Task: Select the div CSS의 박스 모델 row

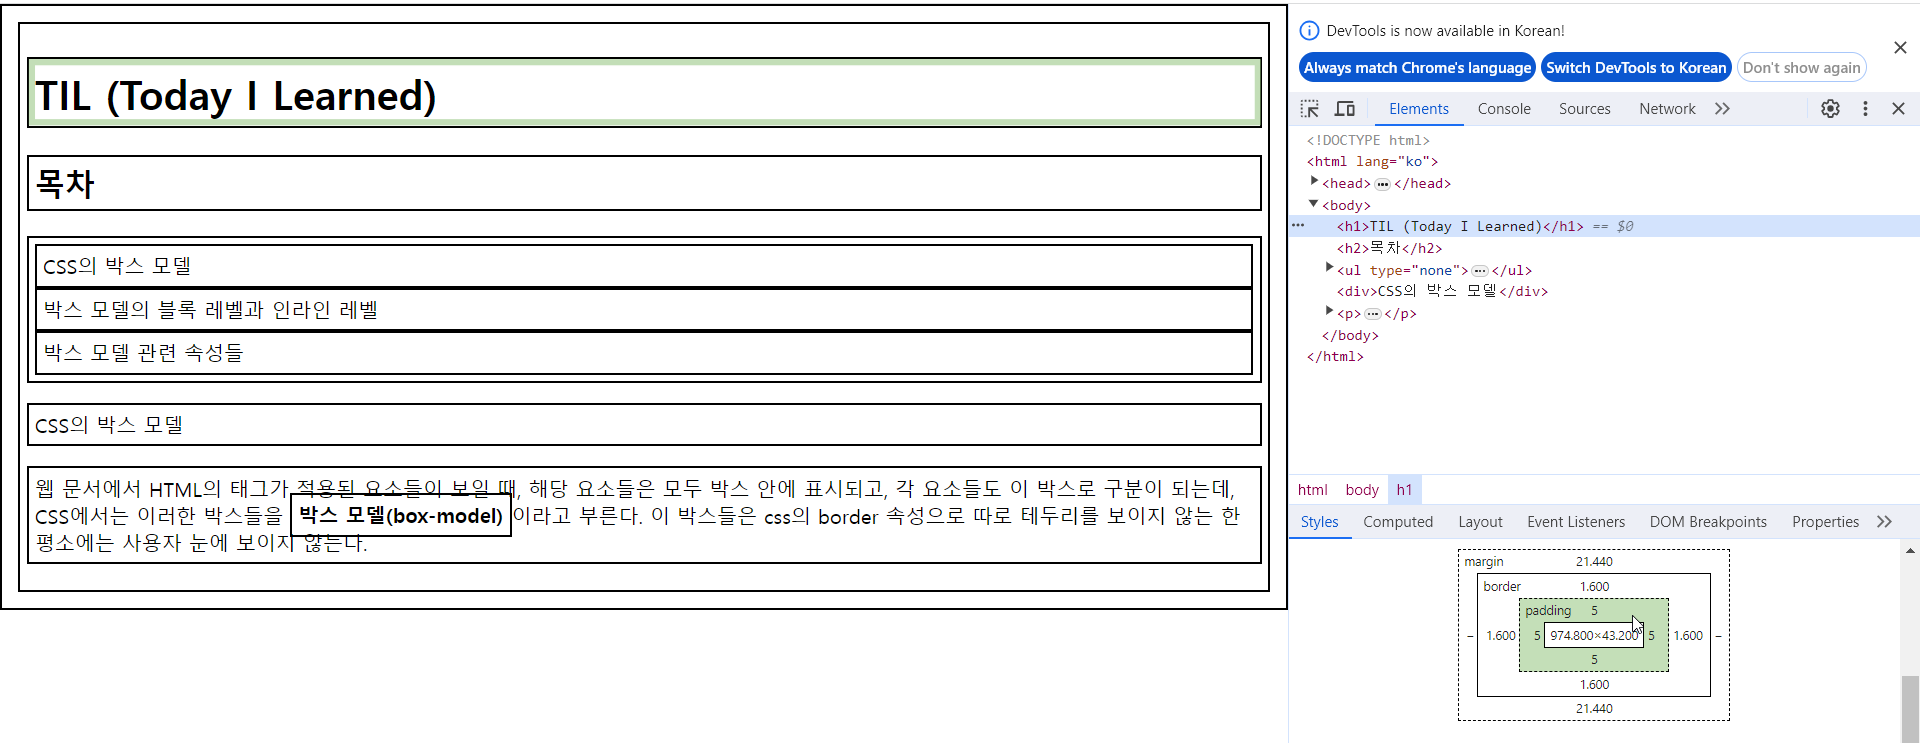Action: tap(1604, 291)
